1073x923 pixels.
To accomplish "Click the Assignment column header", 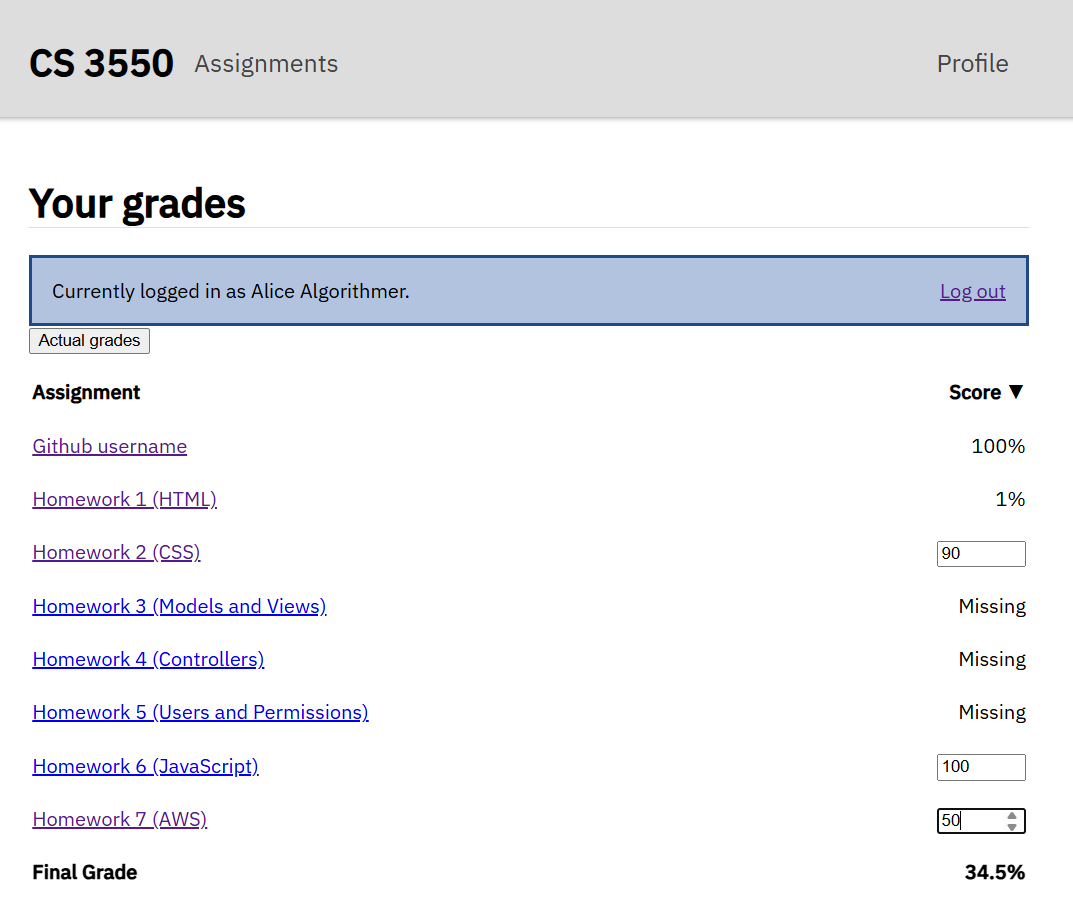I will [x=86, y=392].
